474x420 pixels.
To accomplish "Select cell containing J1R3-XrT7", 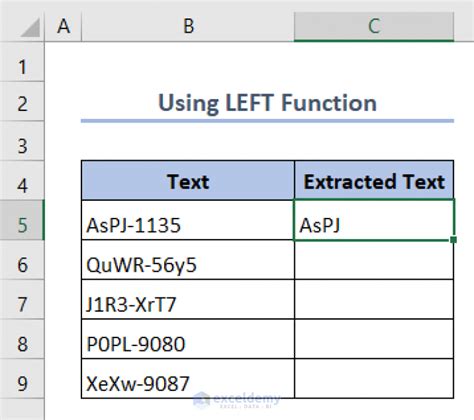I will (x=188, y=299).
